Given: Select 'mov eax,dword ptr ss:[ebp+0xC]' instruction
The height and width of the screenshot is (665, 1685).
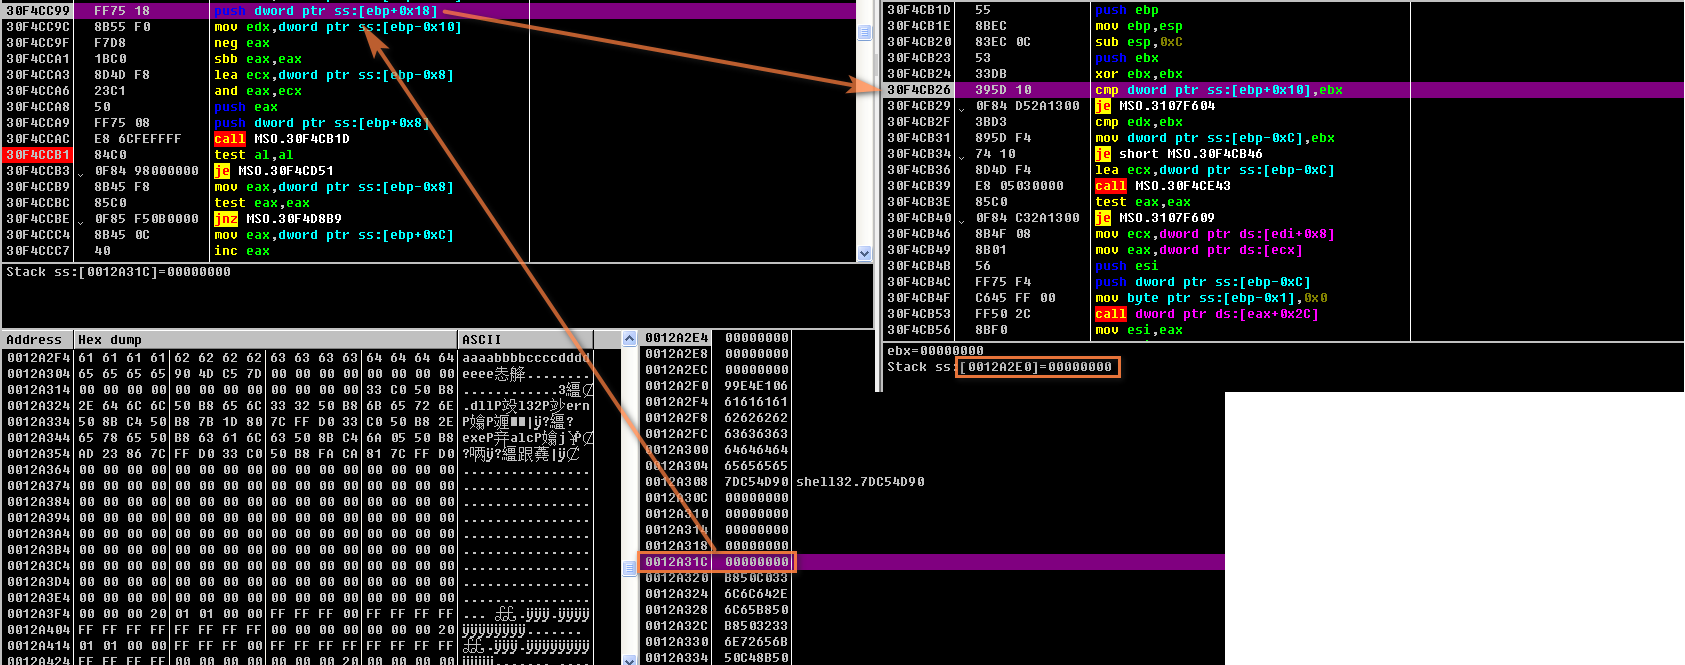Looking at the screenshot, I should point(334,235).
